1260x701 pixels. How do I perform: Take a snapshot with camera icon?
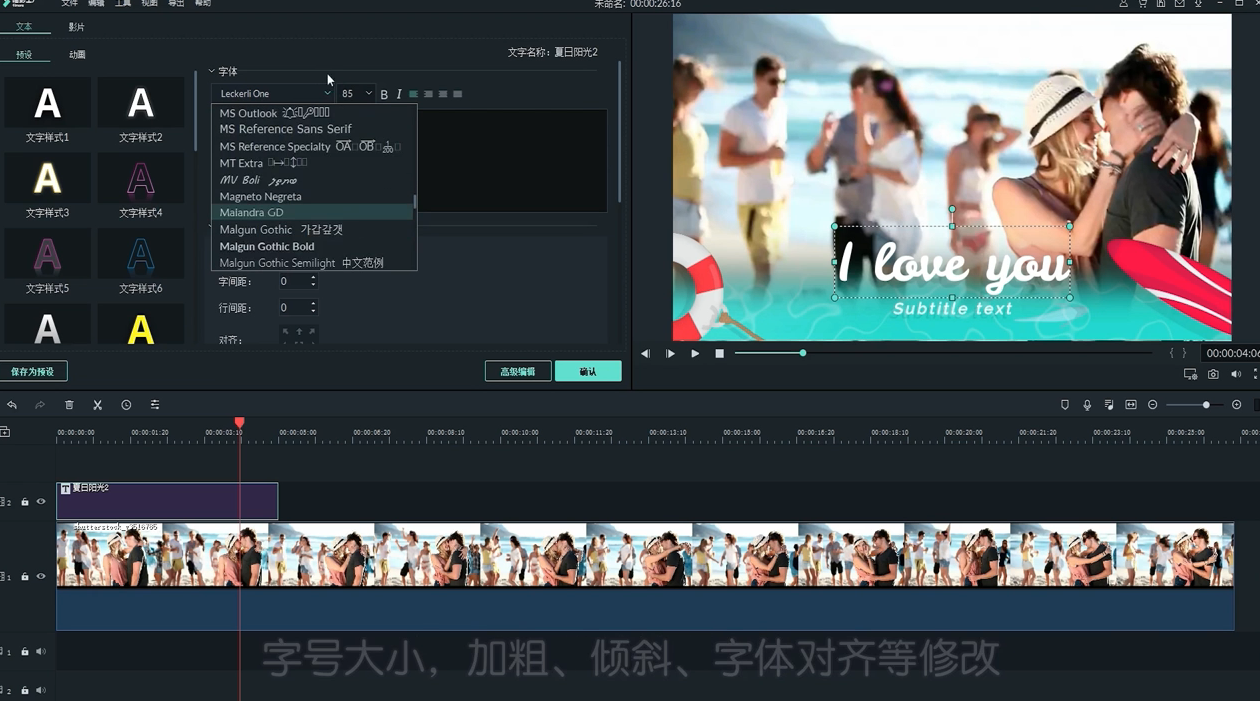1213,375
